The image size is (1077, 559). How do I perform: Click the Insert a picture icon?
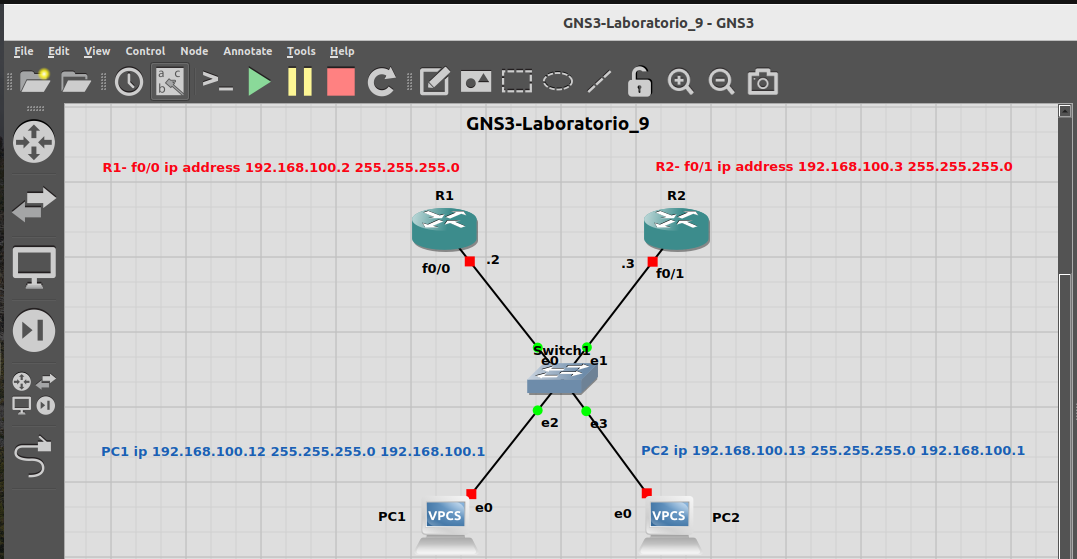click(x=476, y=82)
